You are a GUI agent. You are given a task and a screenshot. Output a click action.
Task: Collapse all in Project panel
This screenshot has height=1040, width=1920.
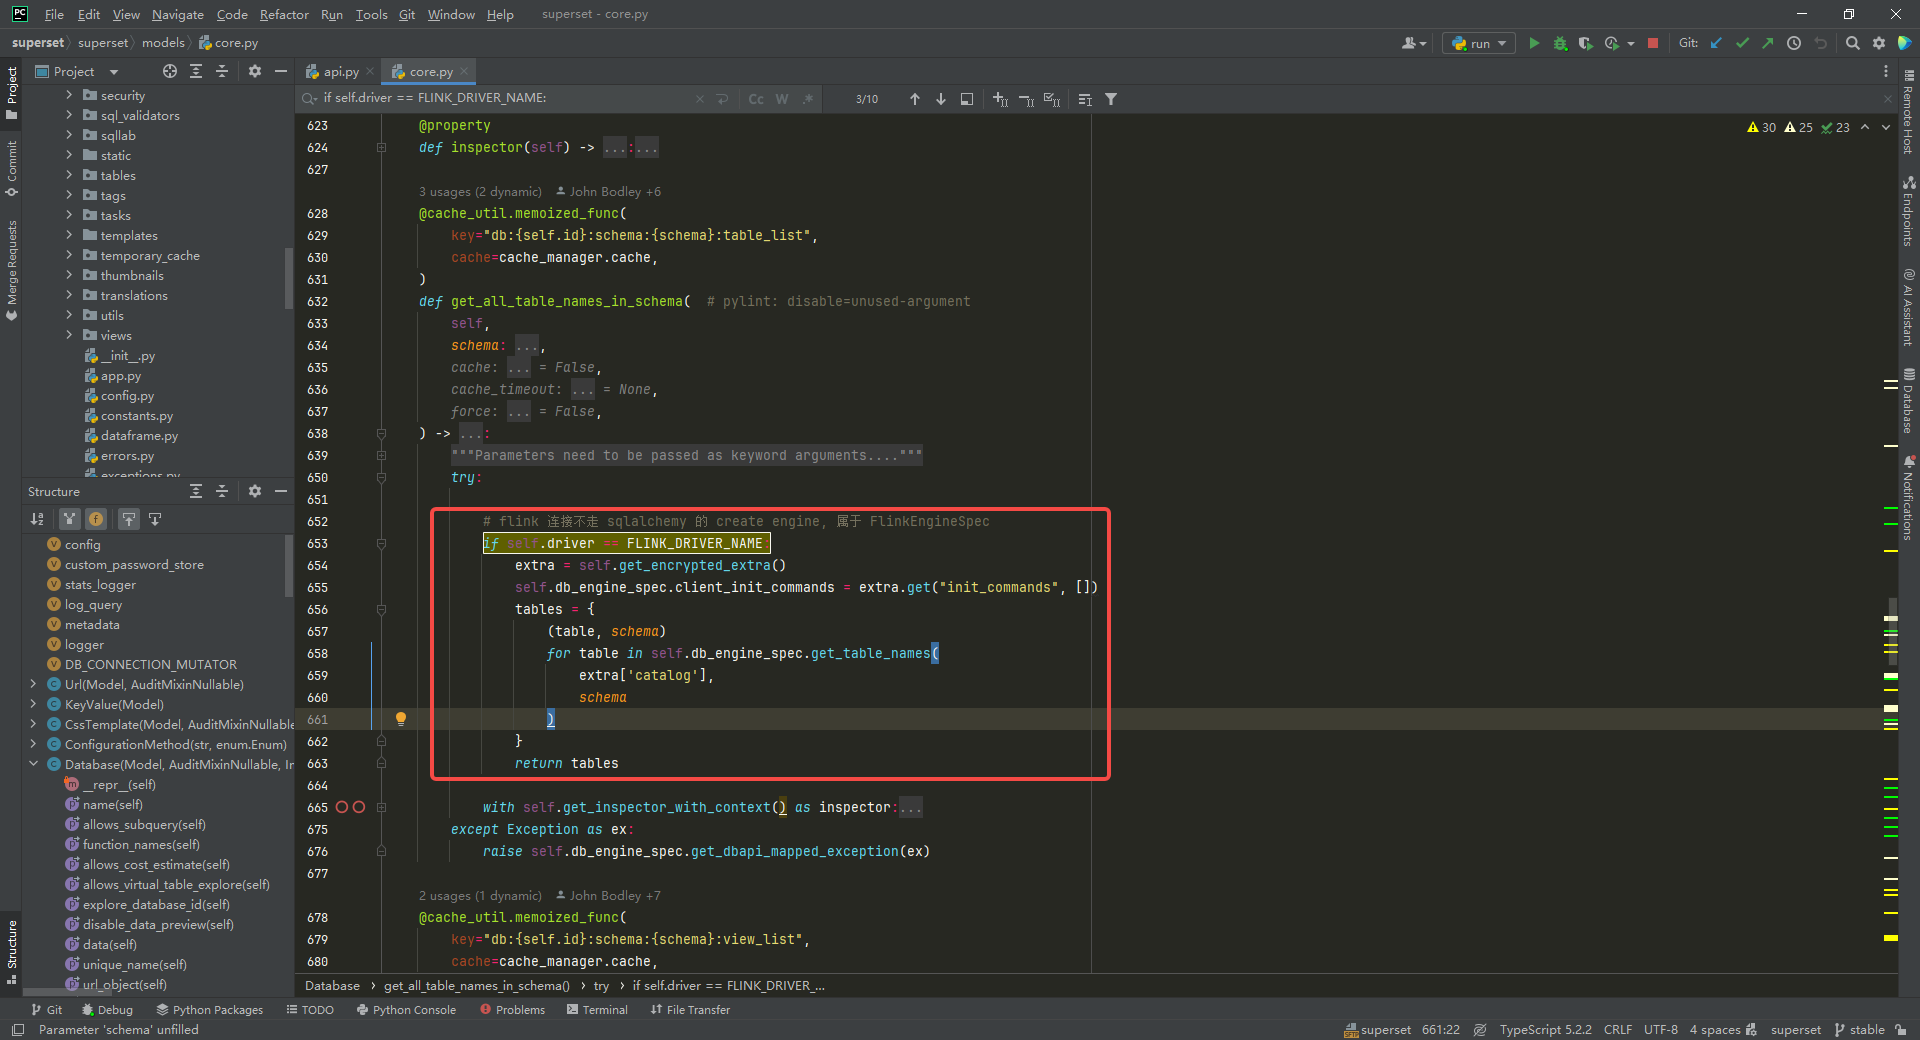point(222,71)
